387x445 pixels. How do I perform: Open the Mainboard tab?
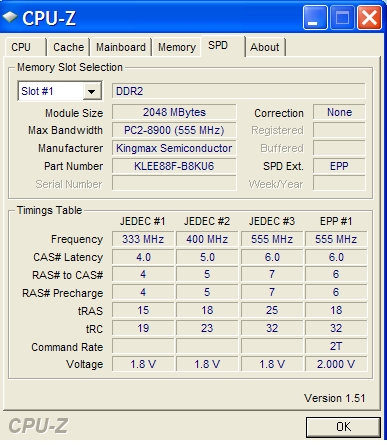pyautogui.click(x=121, y=47)
